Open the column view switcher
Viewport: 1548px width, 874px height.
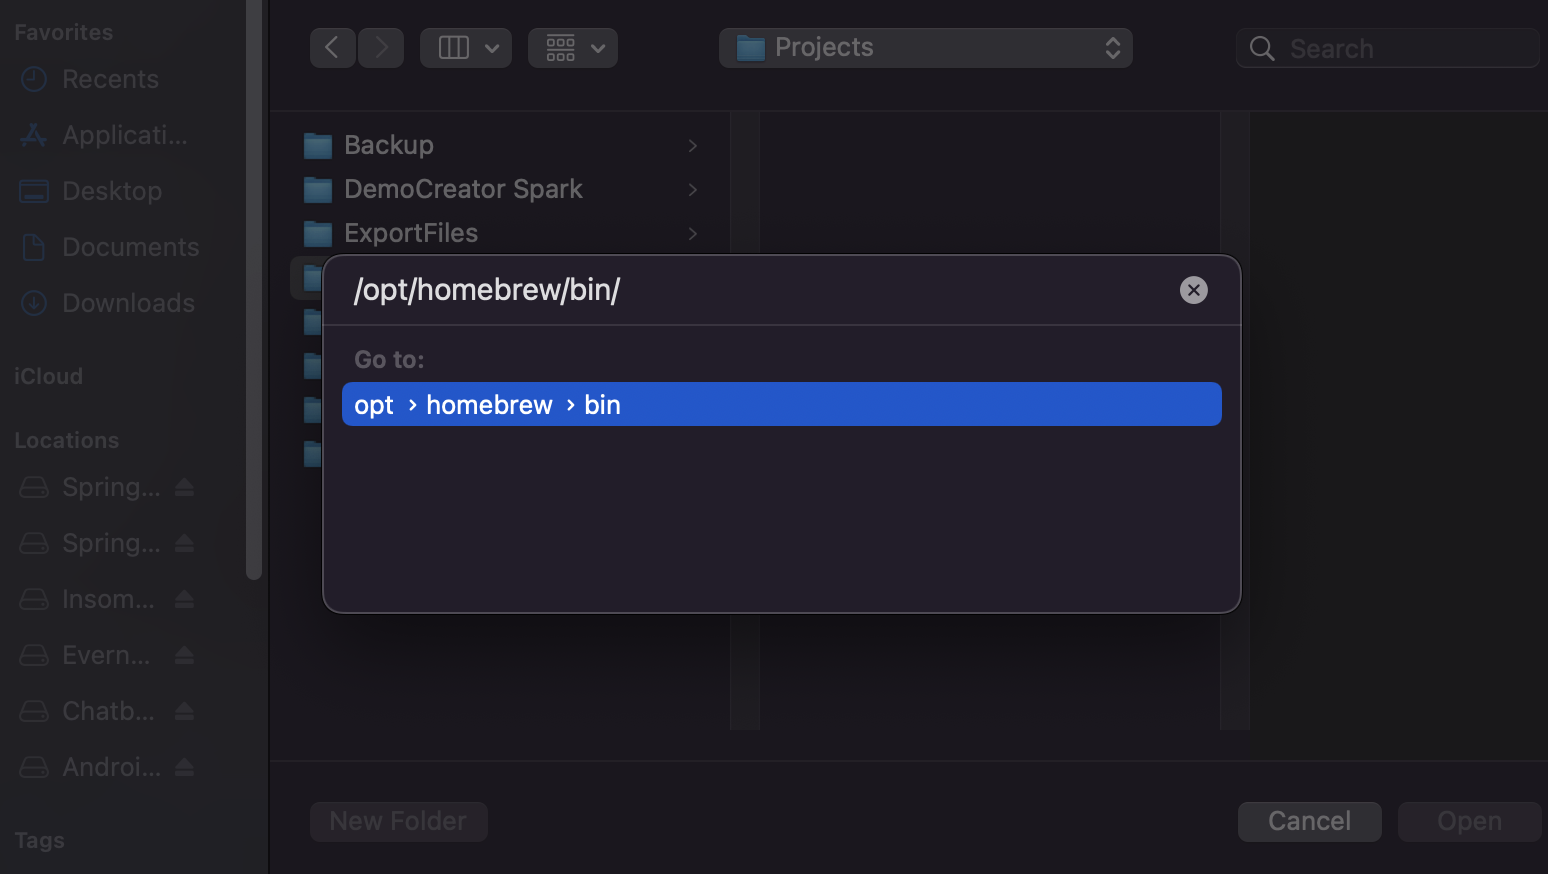pos(466,48)
